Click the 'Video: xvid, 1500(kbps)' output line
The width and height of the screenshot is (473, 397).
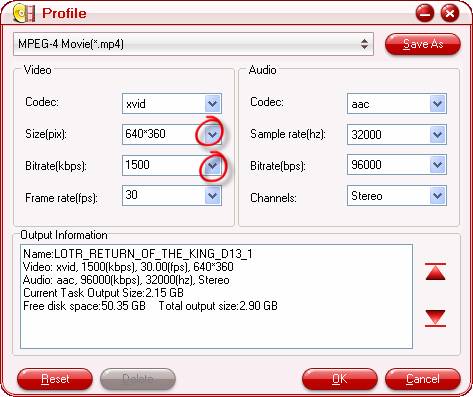pos(128,267)
